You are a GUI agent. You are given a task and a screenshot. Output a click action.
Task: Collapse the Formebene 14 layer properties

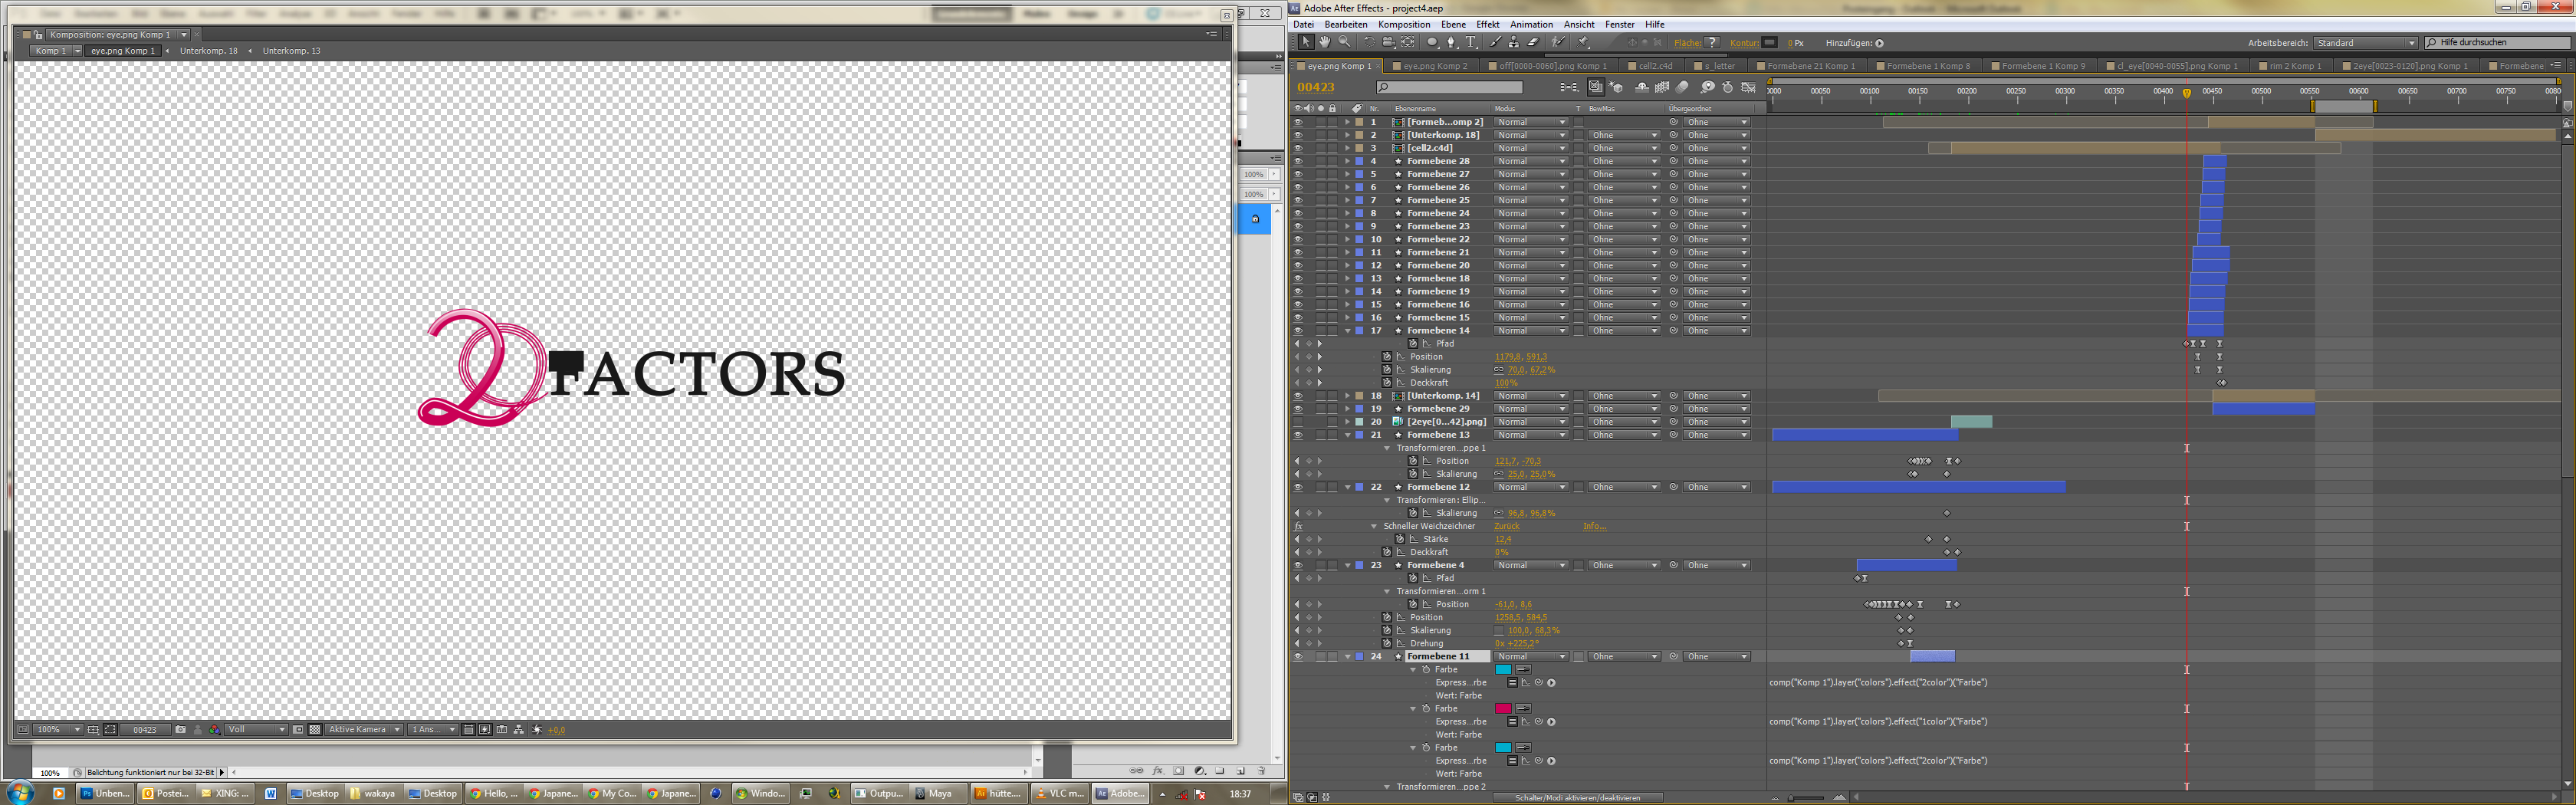pos(1348,331)
